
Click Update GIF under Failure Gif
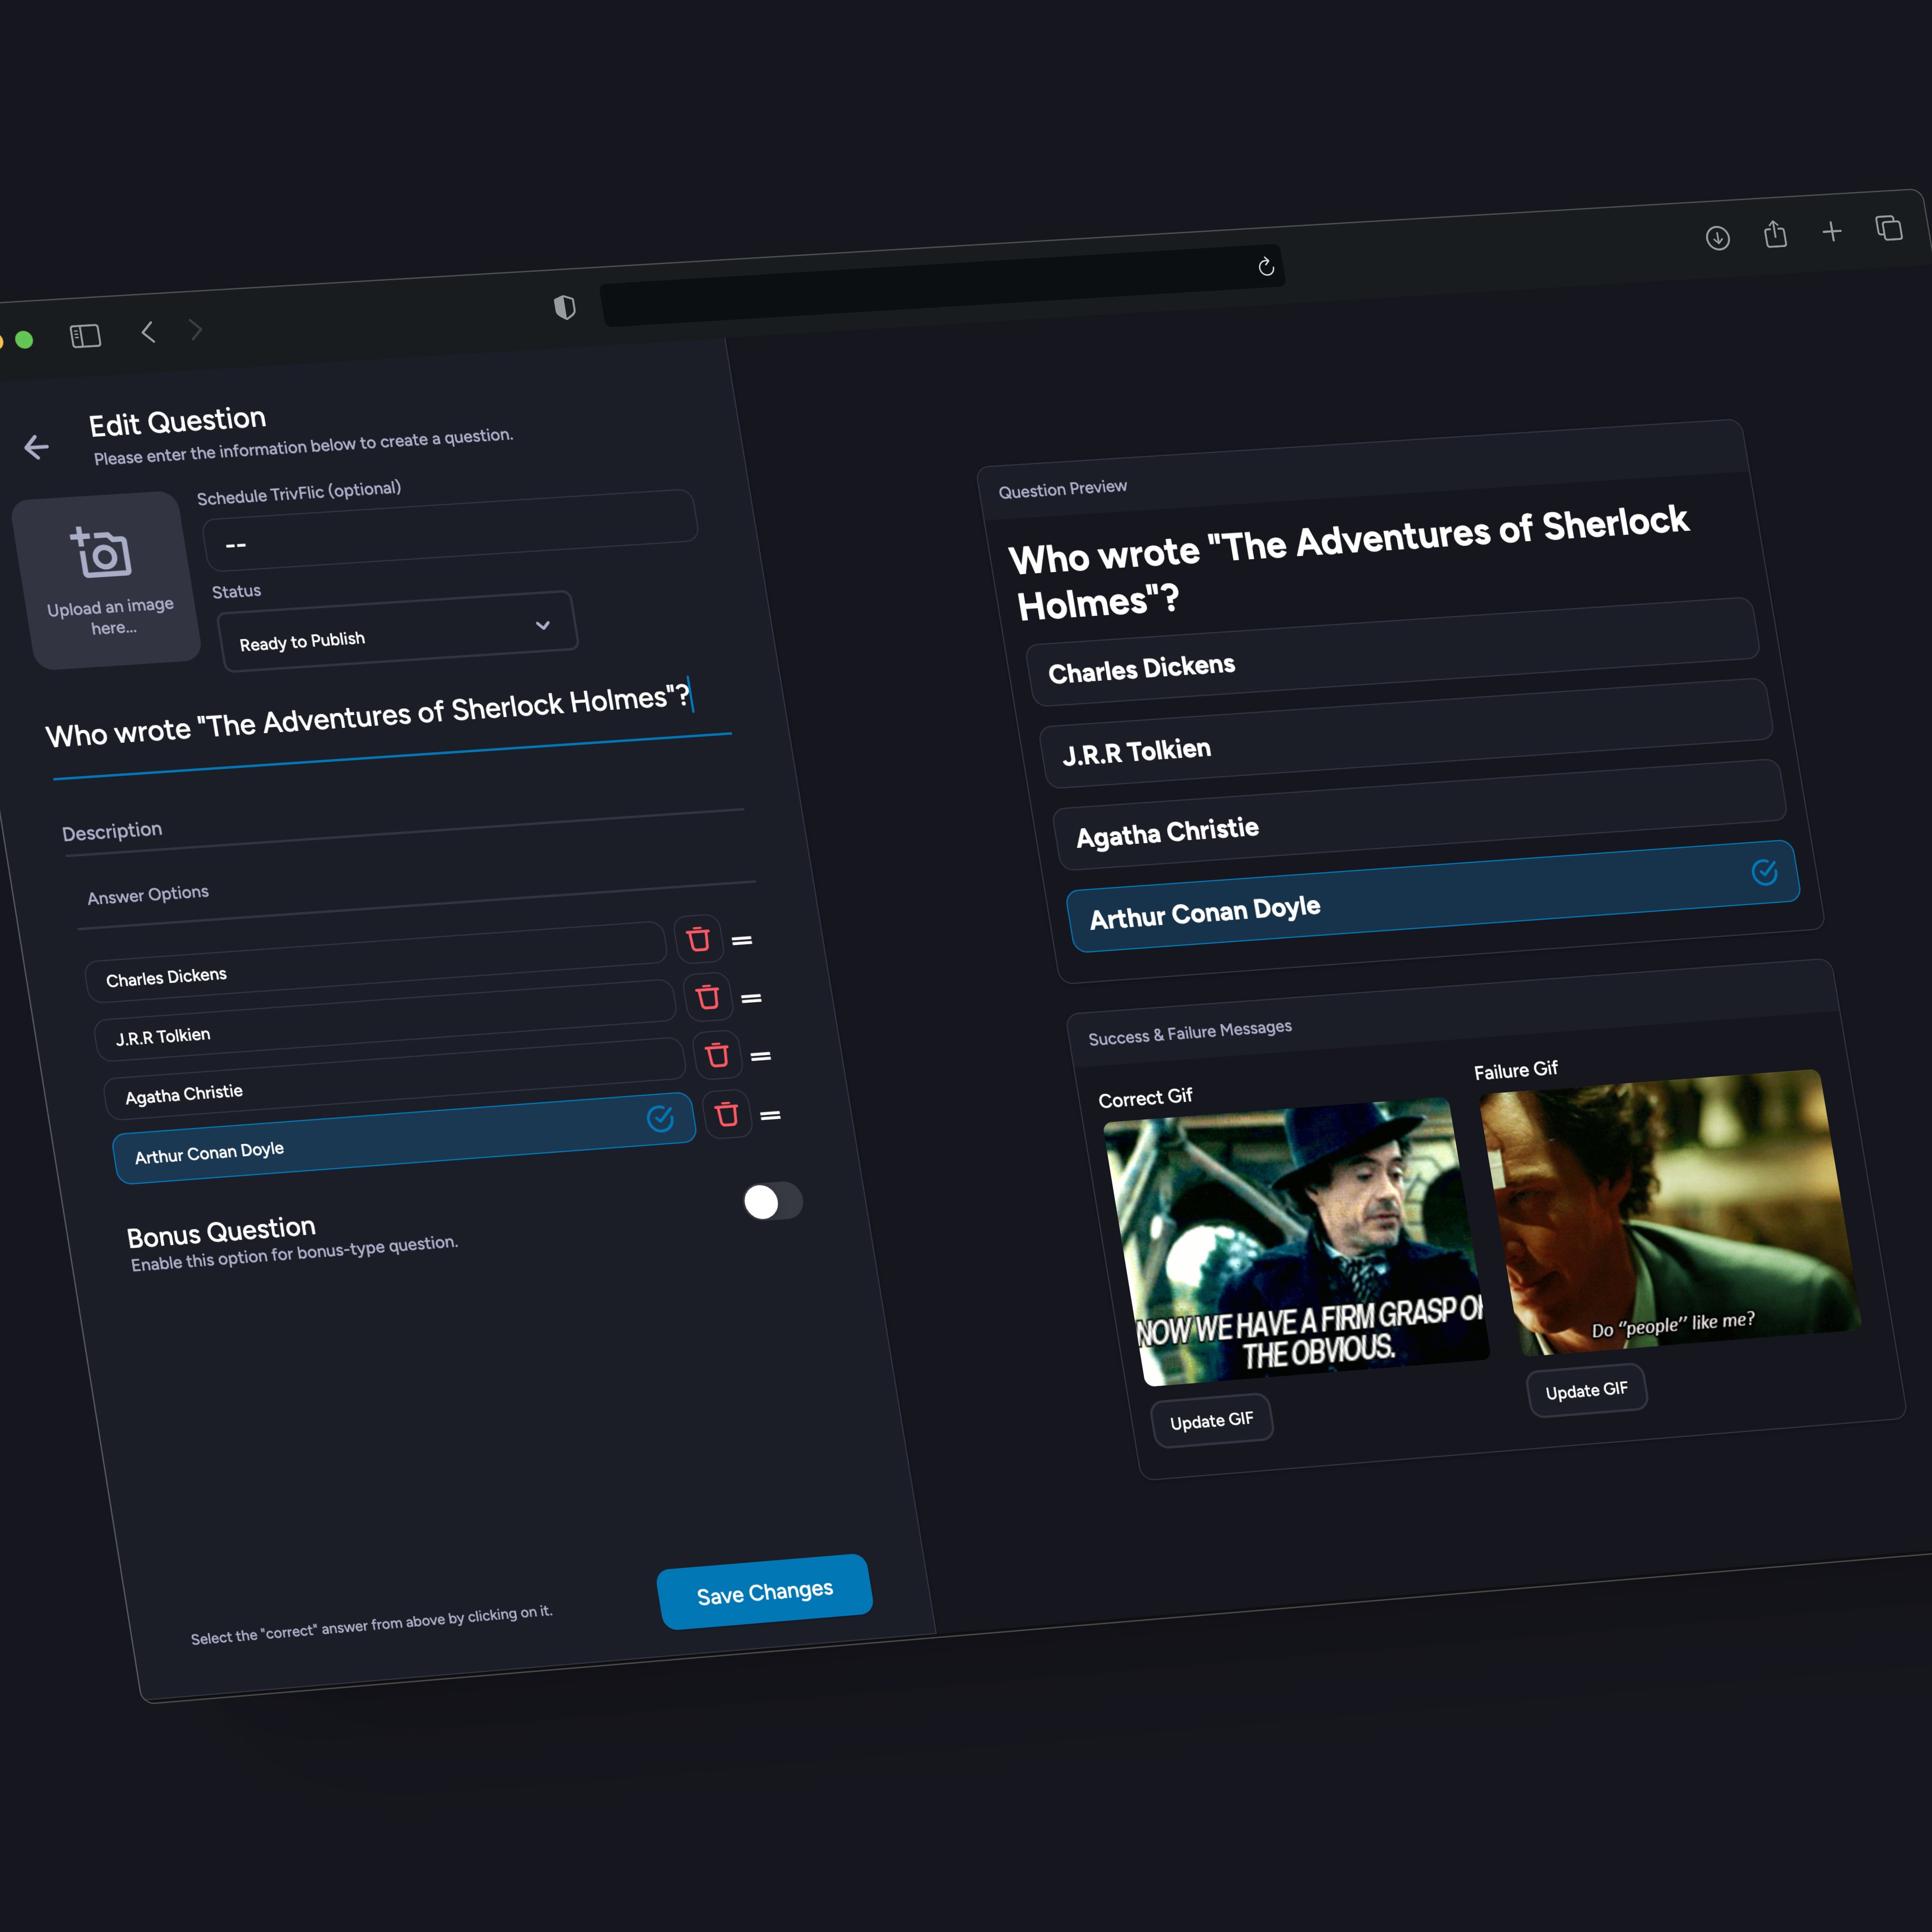pos(1586,1390)
